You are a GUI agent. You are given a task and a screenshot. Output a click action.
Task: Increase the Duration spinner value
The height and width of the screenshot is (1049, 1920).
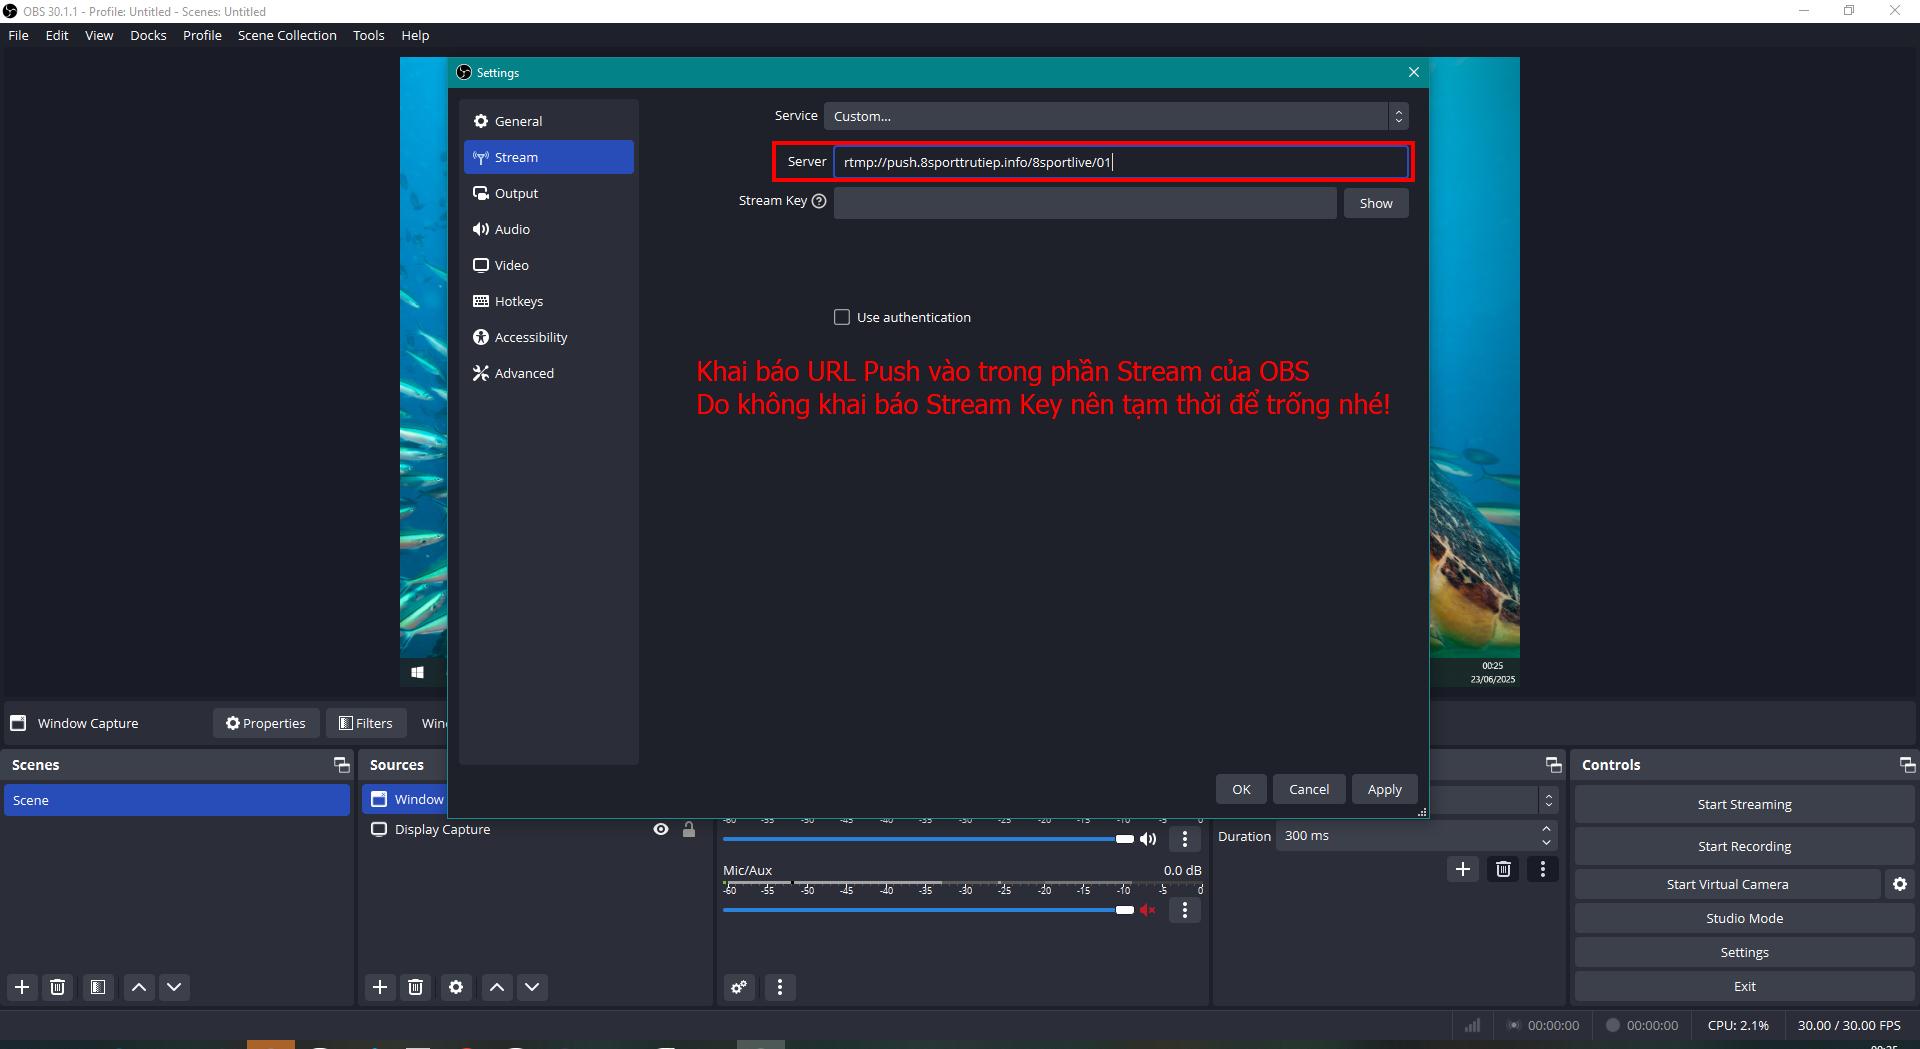tap(1546, 829)
